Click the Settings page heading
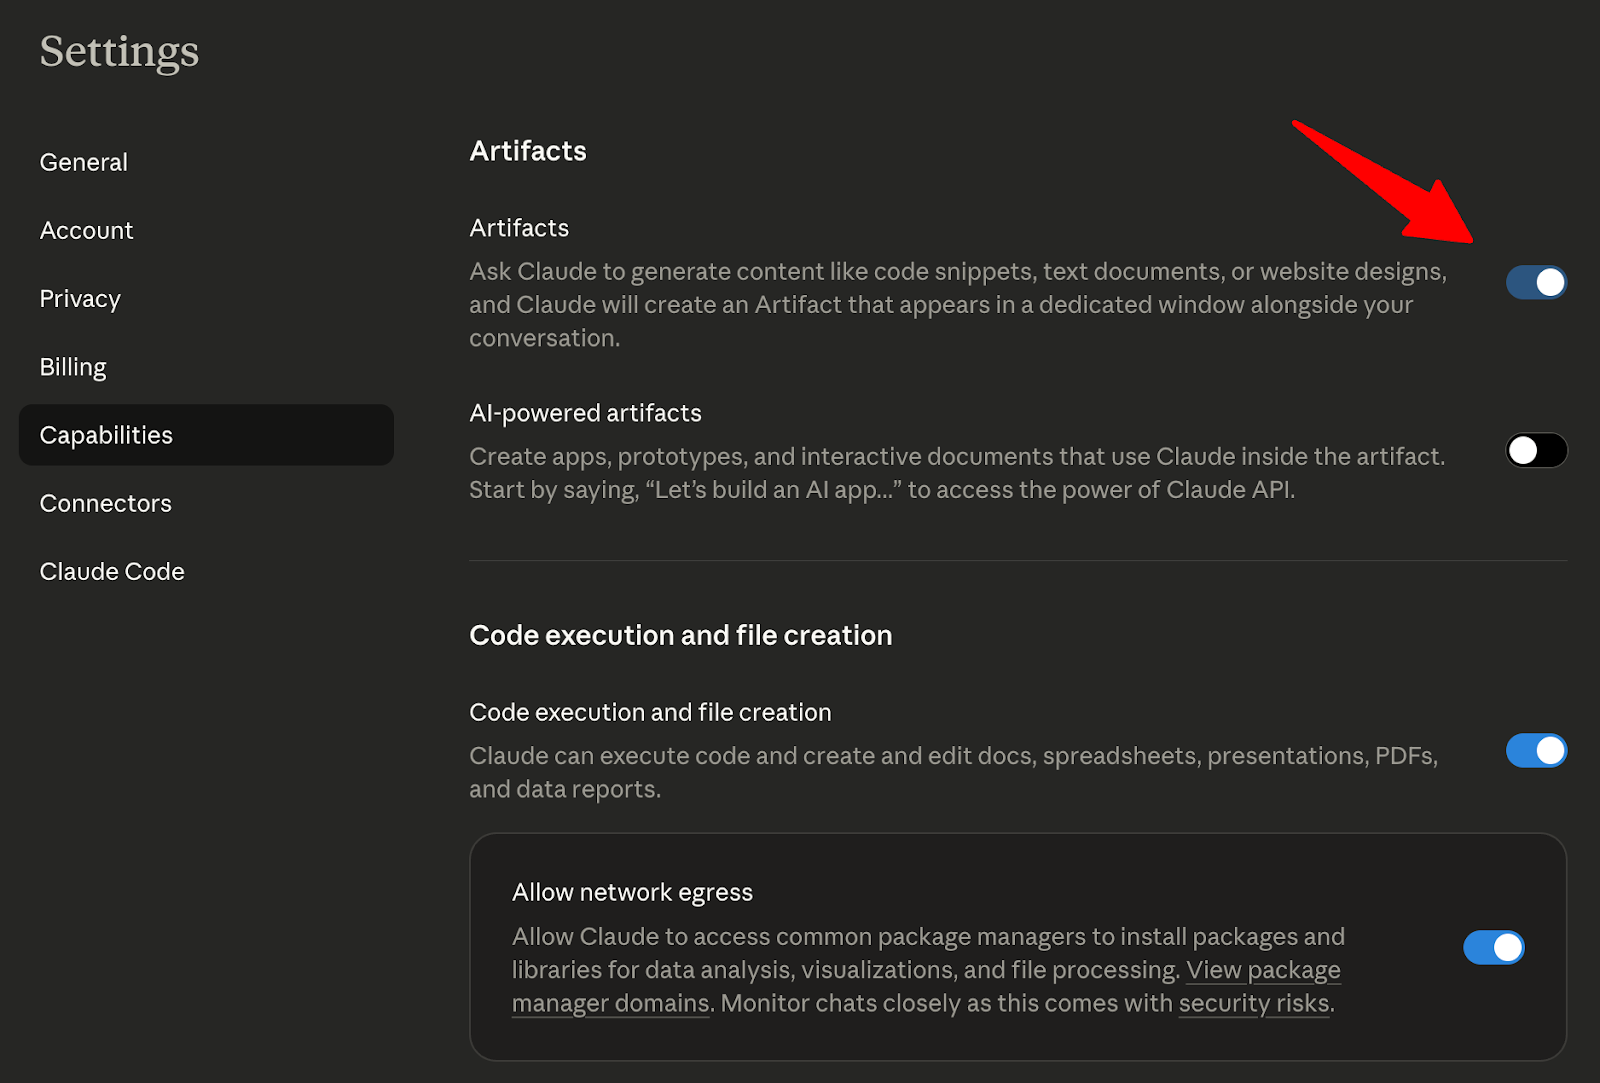Image resolution: width=1600 pixels, height=1083 pixels. [x=119, y=52]
